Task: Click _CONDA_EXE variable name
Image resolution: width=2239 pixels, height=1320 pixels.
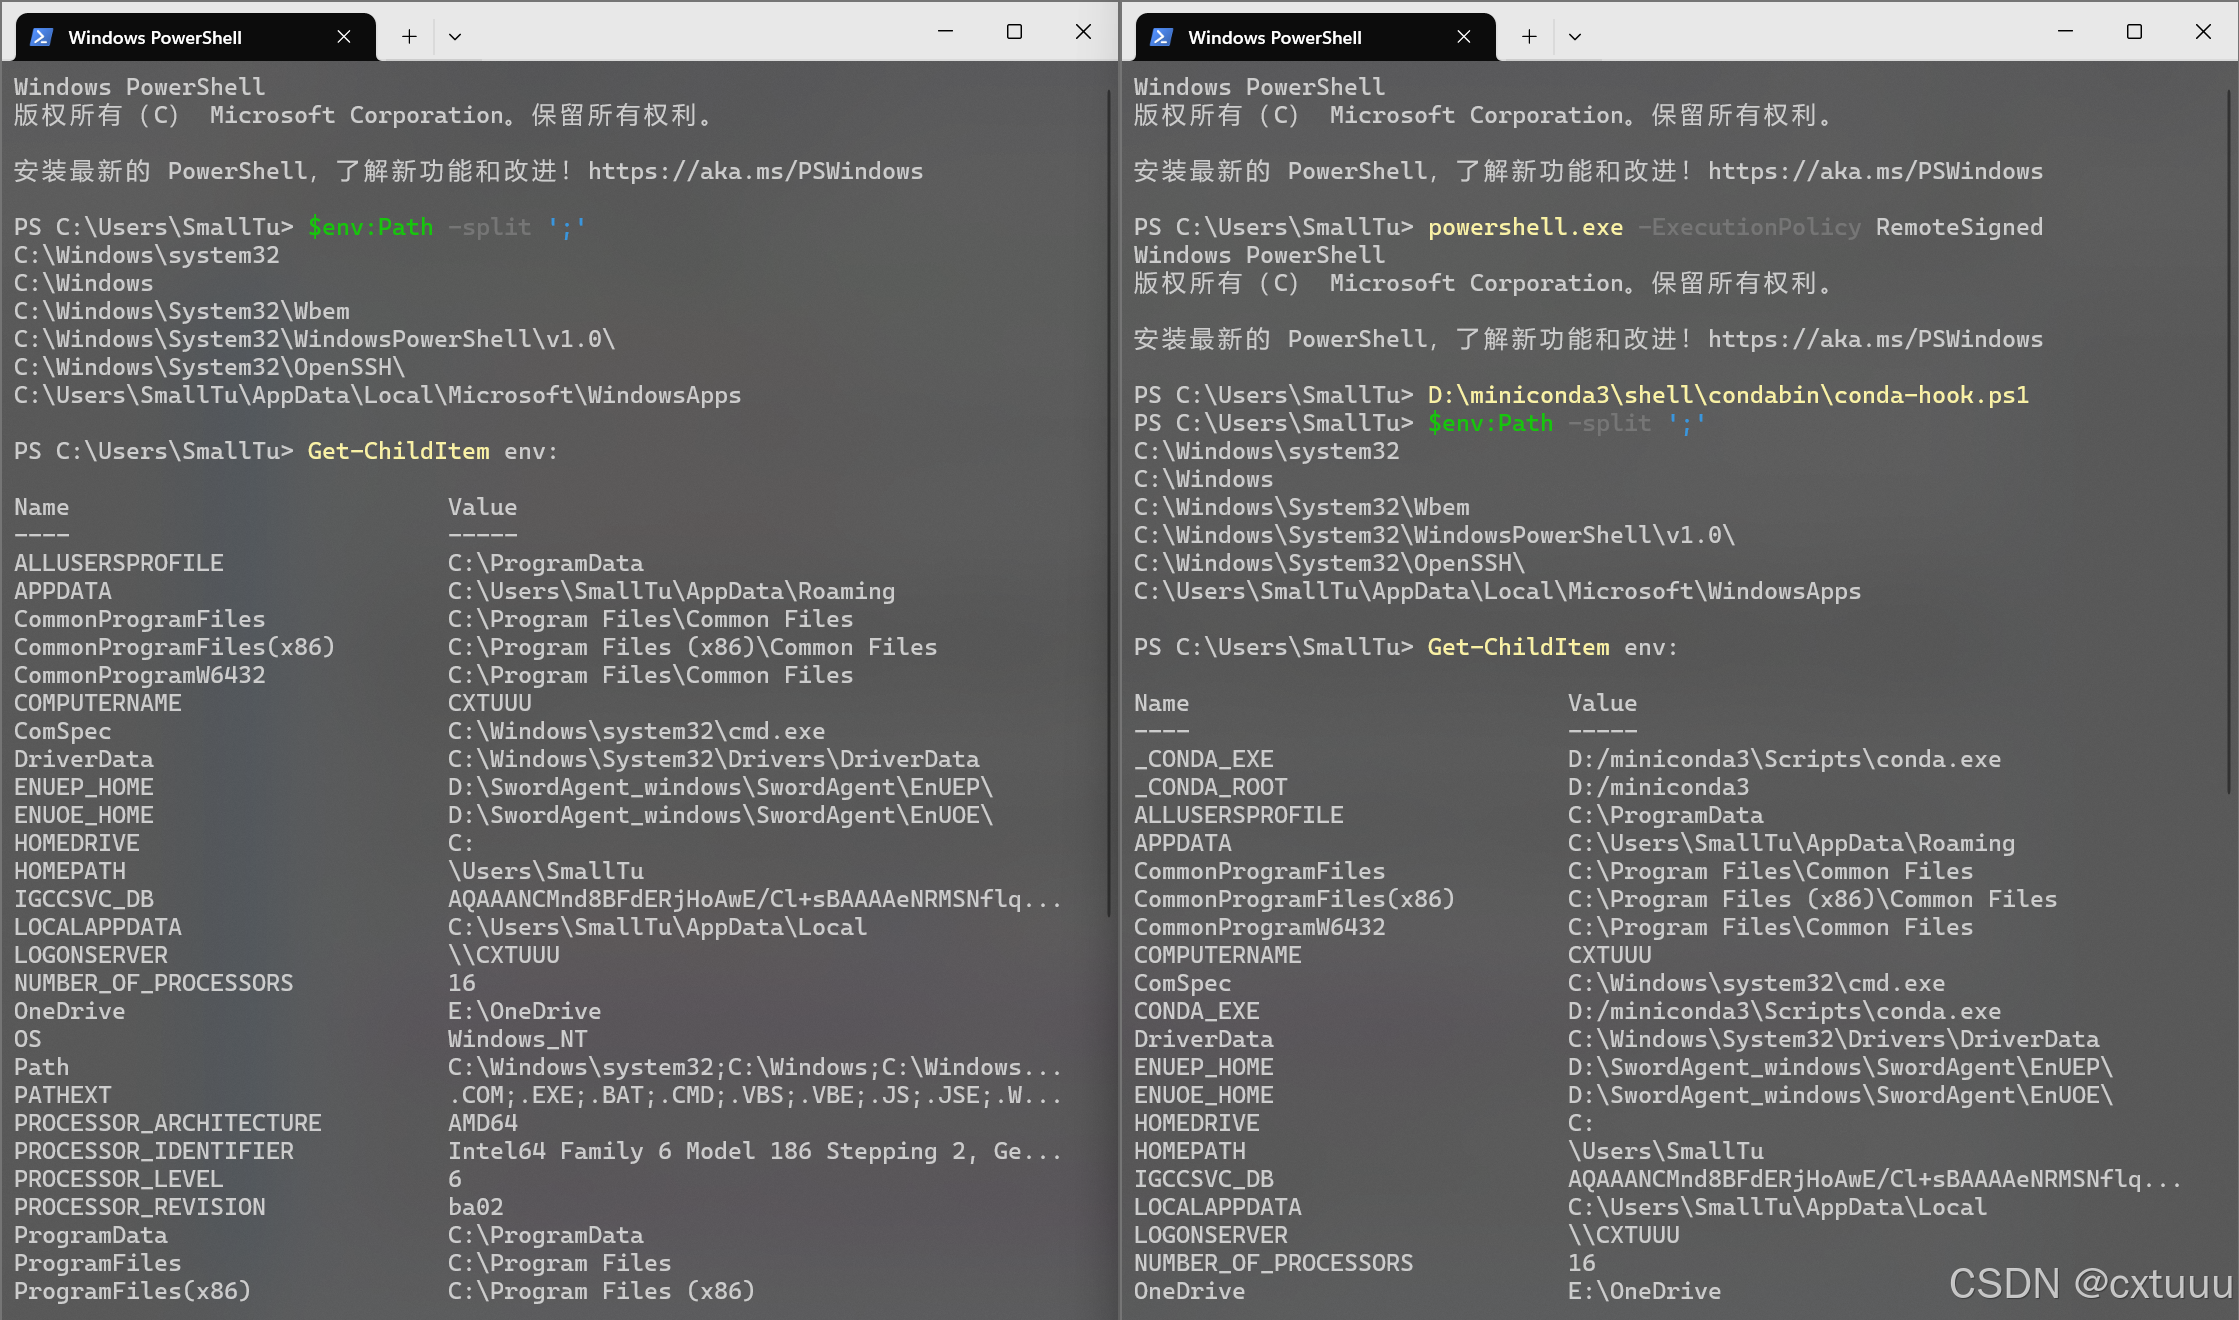Action: pyautogui.click(x=1204, y=759)
